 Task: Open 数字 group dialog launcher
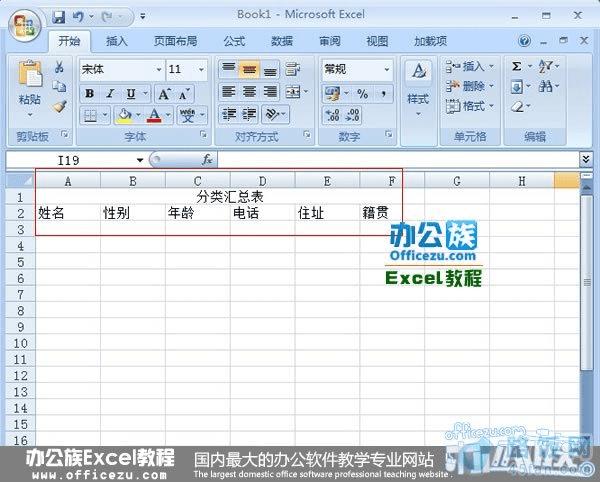389,134
